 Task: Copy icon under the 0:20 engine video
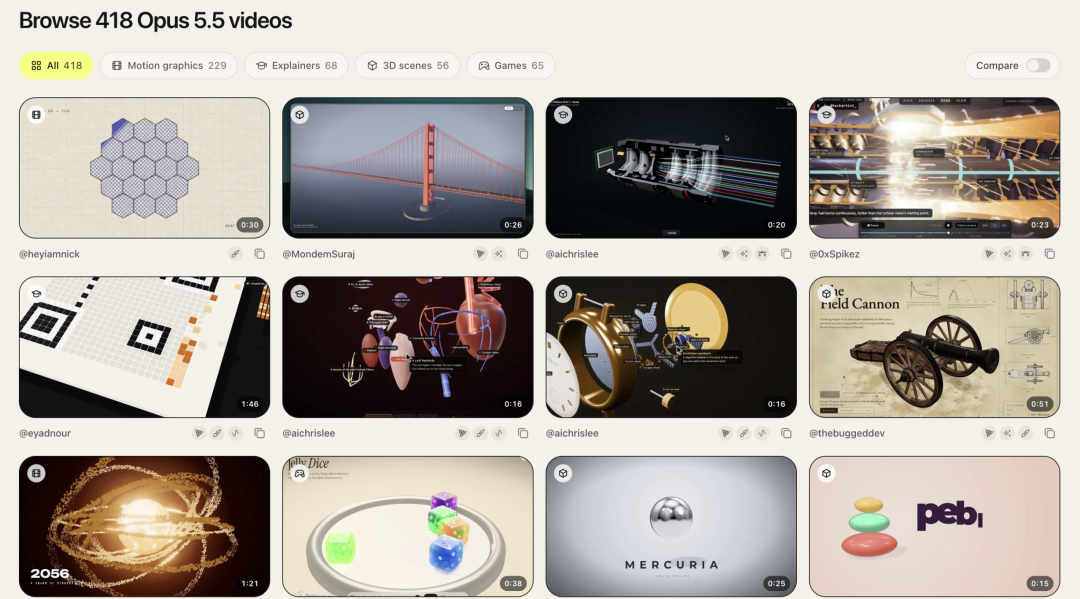click(786, 254)
